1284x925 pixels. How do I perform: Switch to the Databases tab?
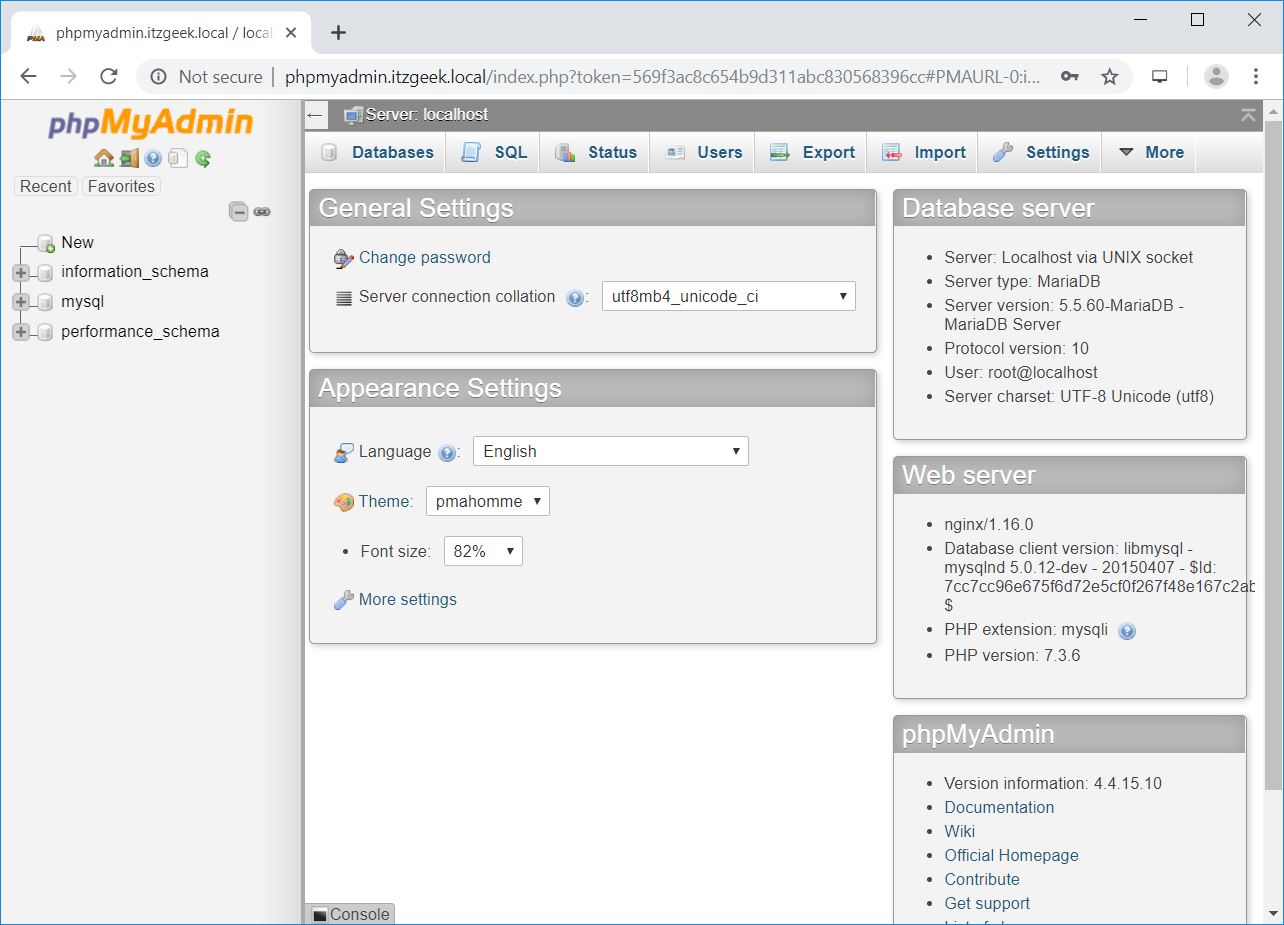point(377,153)
